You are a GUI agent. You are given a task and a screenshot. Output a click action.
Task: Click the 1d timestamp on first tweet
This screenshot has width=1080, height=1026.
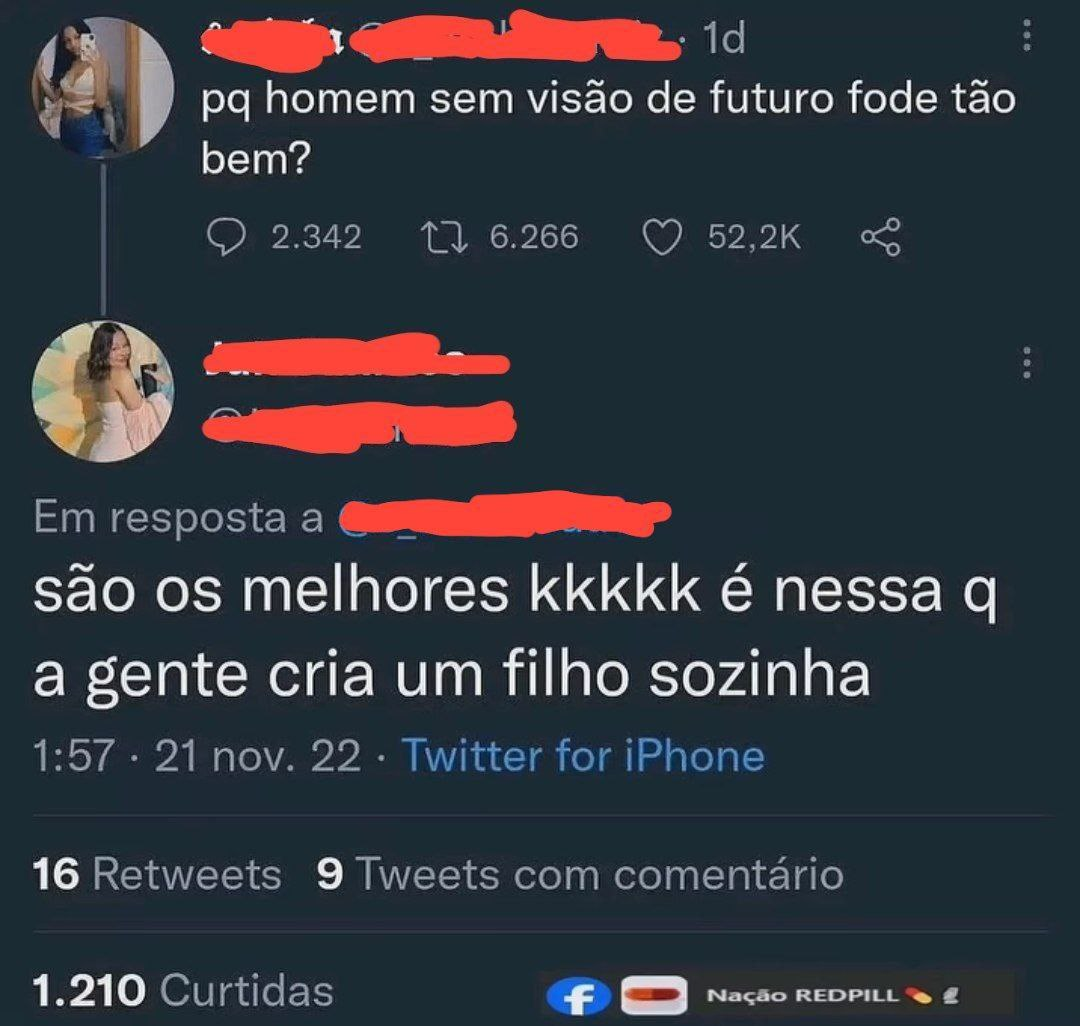coord(725,38)
